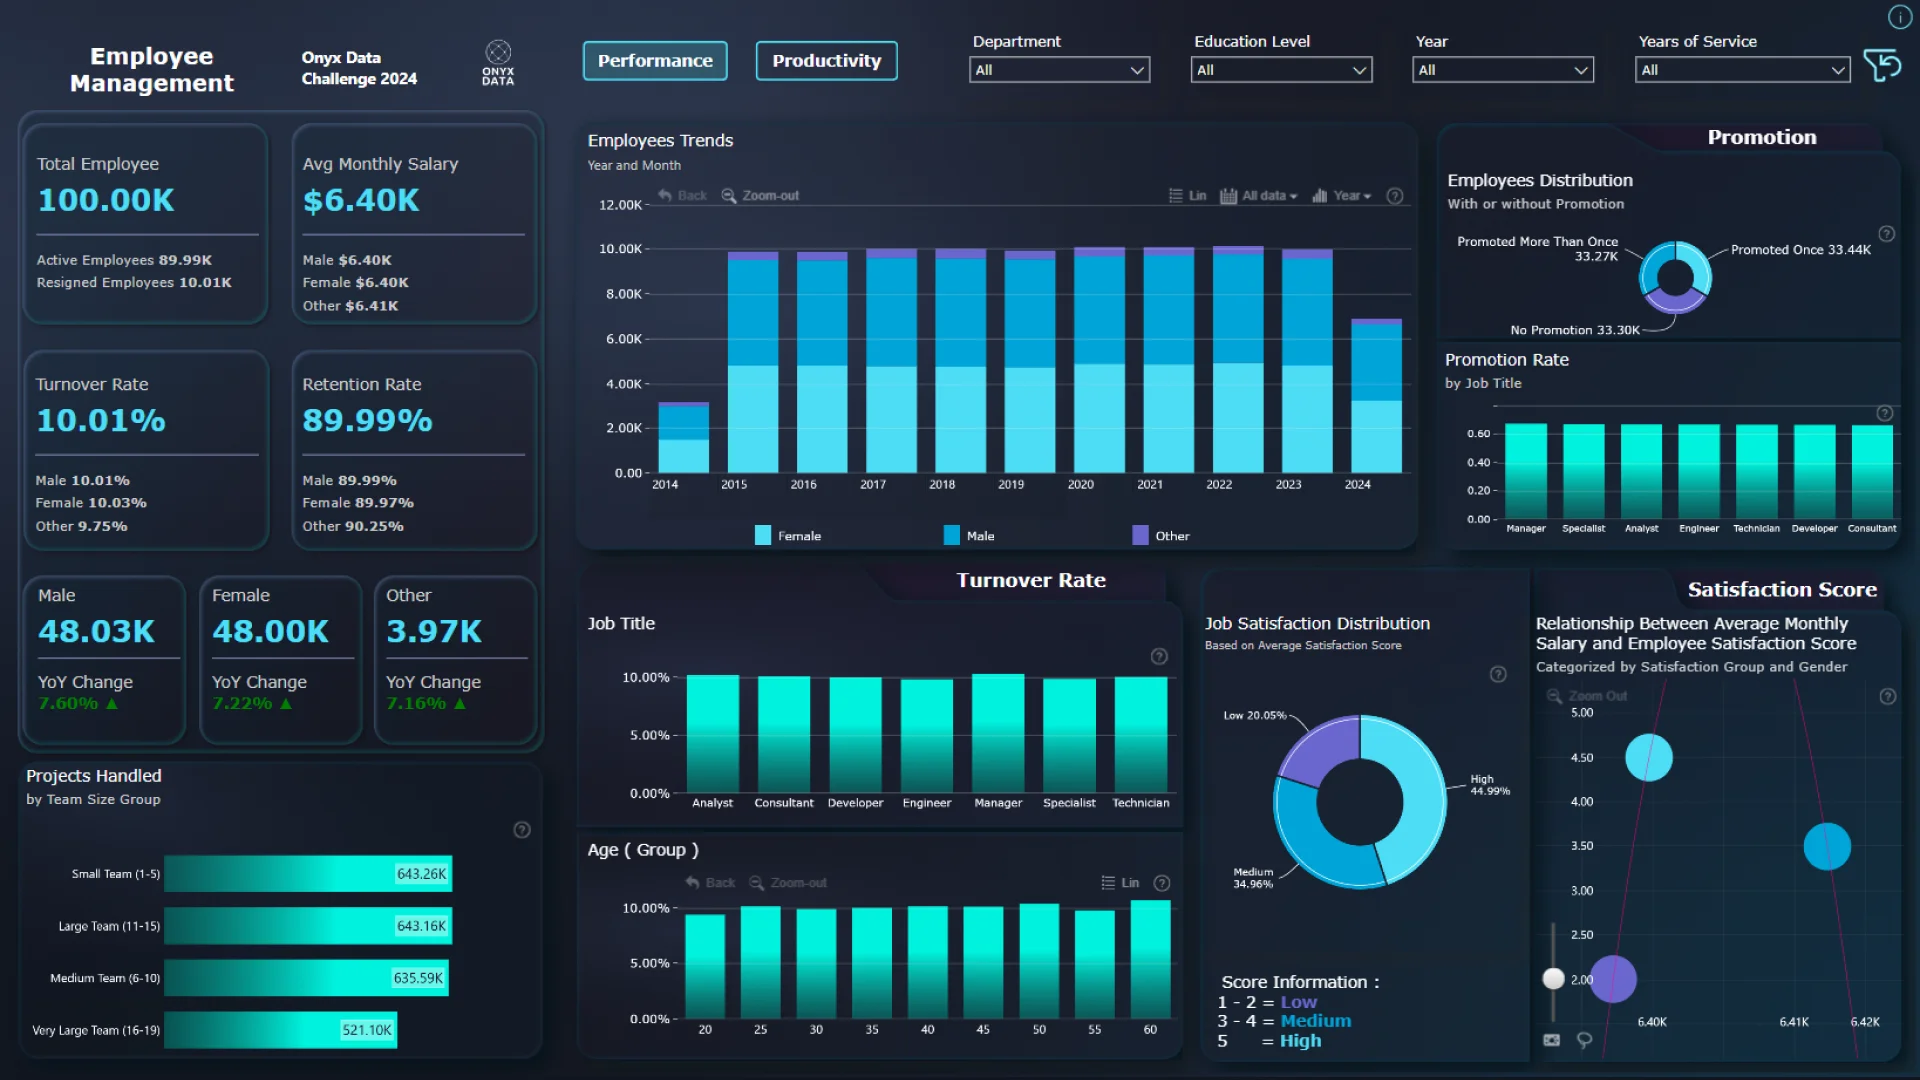The height and width of the screenshot is (1080, 1920).
Task: Click the Turnover Rate 10.01% value
Action: (x=101, y=420)
